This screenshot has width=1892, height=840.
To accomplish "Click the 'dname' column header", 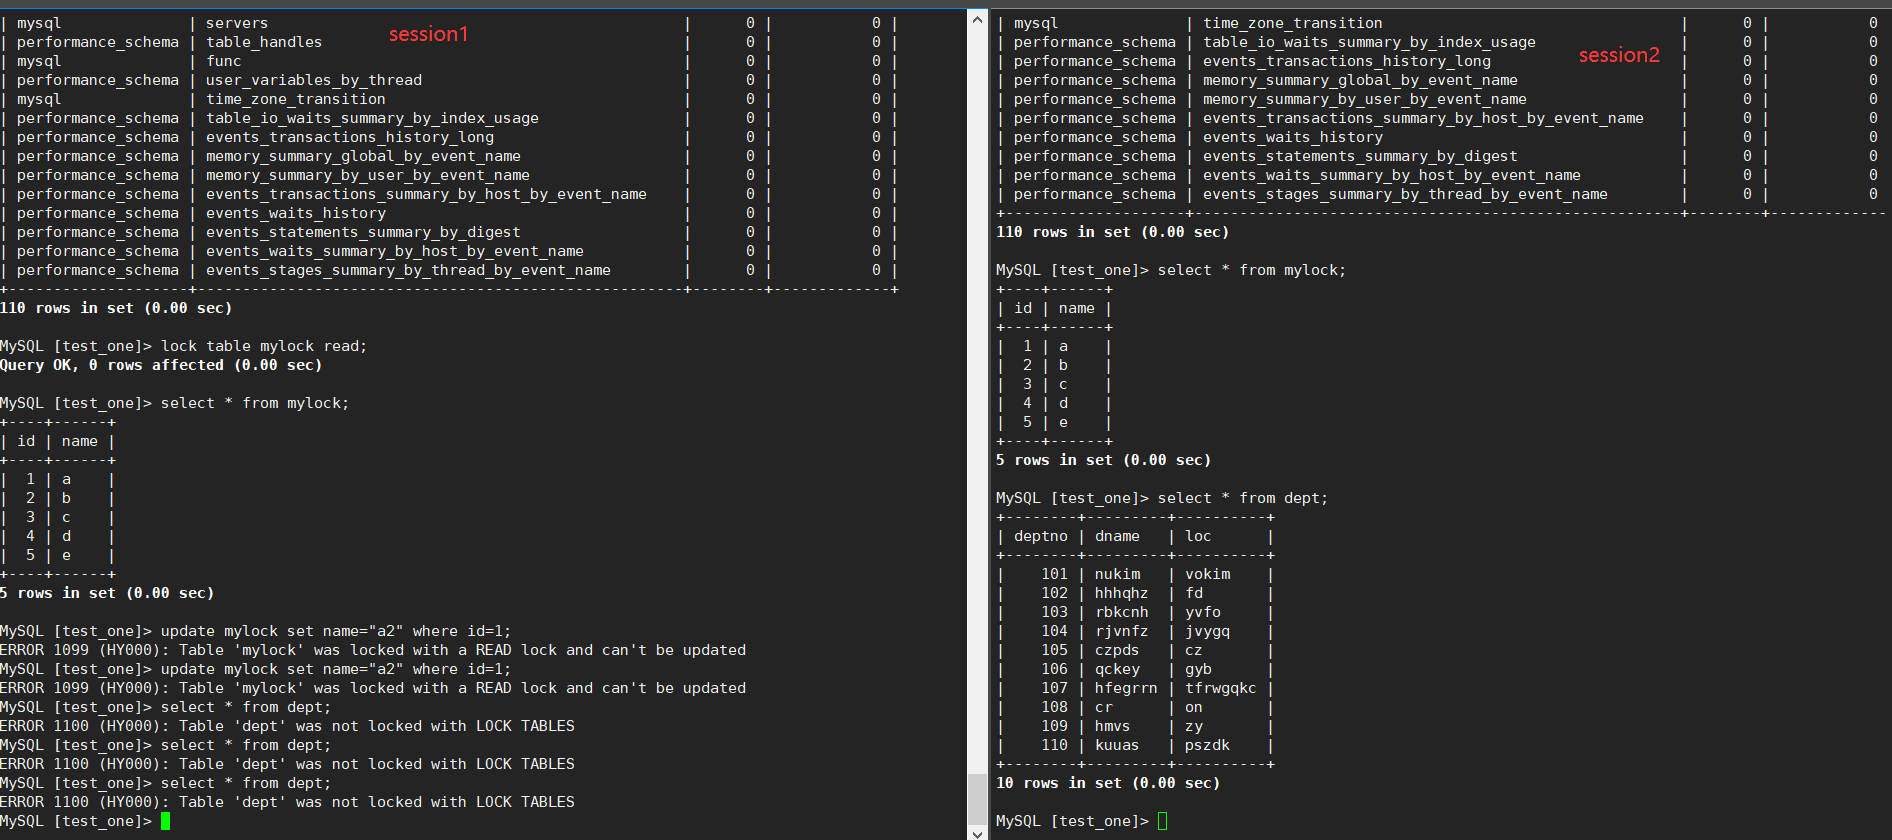I will [x=1117, y=536].
